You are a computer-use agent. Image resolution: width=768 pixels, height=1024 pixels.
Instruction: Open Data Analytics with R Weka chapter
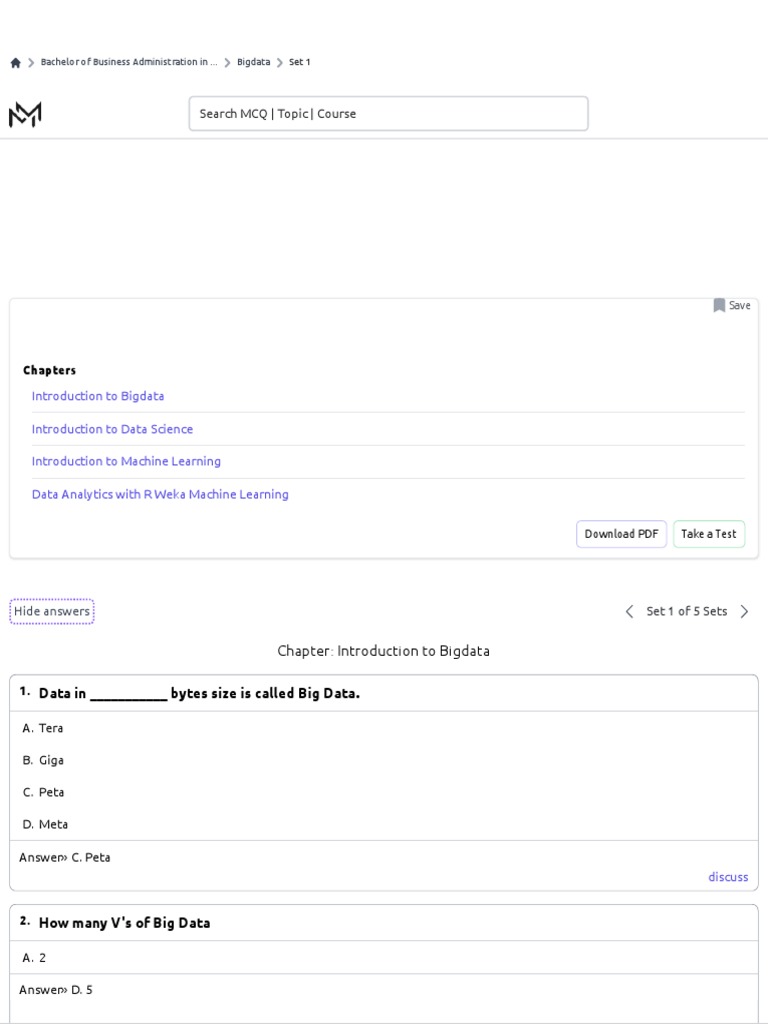[160, 494]
